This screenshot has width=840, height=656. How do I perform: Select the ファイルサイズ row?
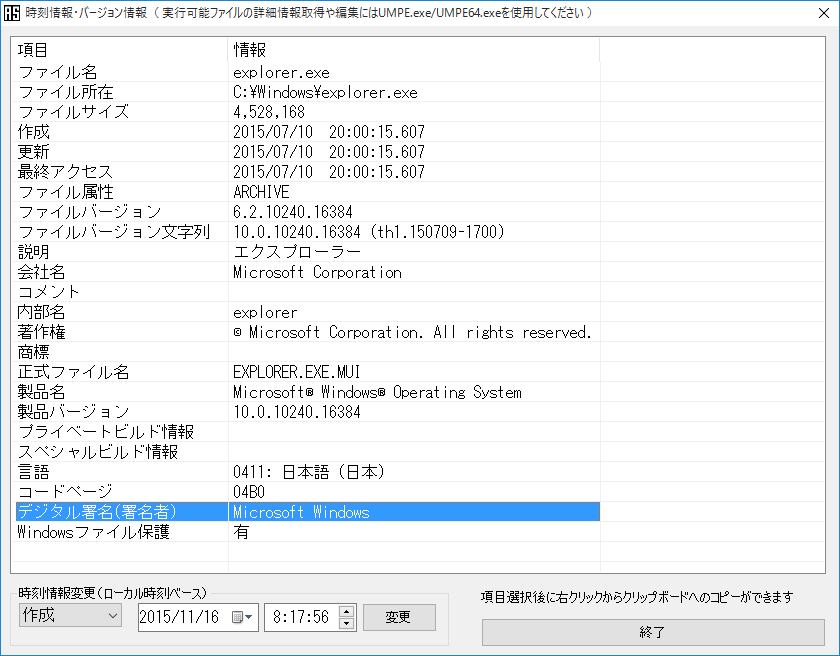[308, 112]
